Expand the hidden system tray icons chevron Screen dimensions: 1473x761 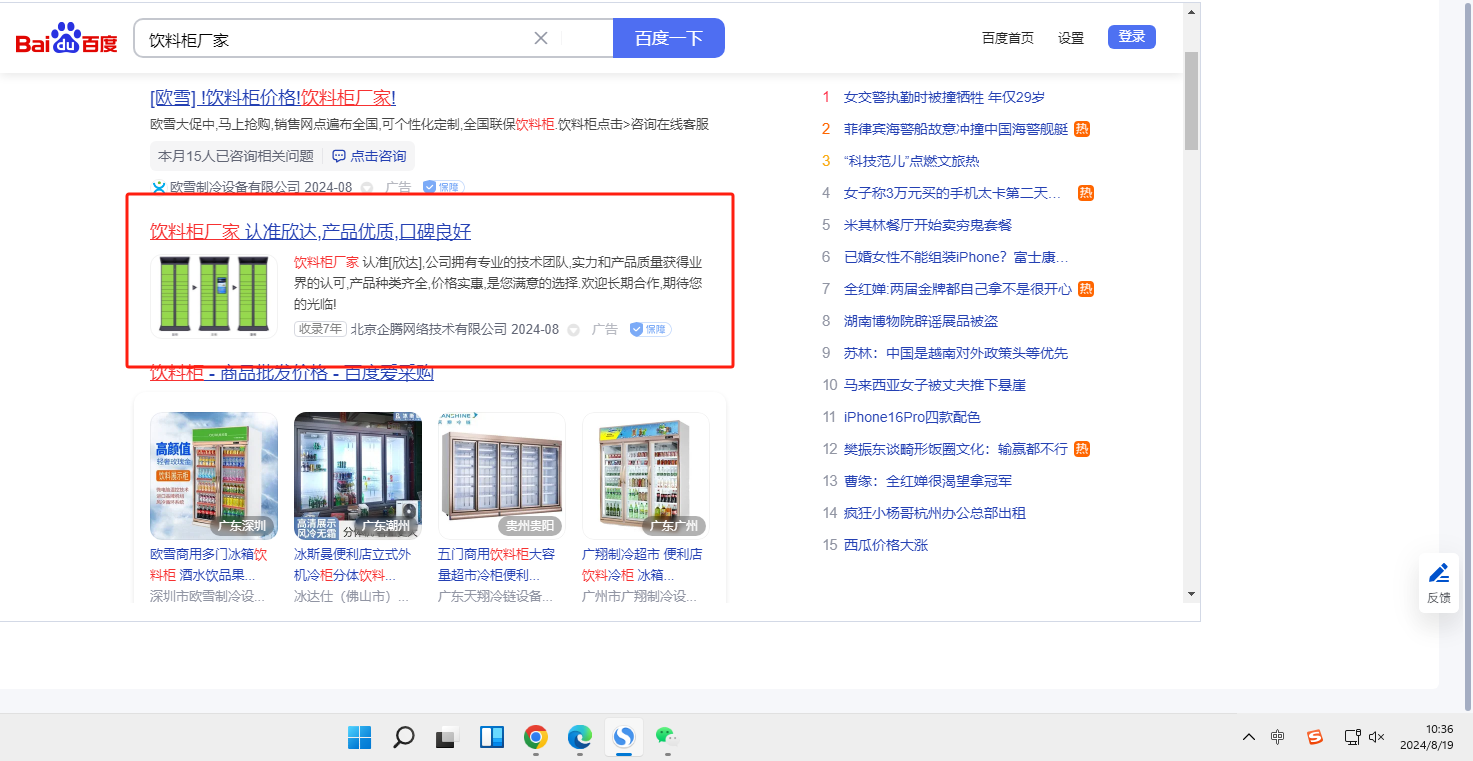click(1248, 737)
